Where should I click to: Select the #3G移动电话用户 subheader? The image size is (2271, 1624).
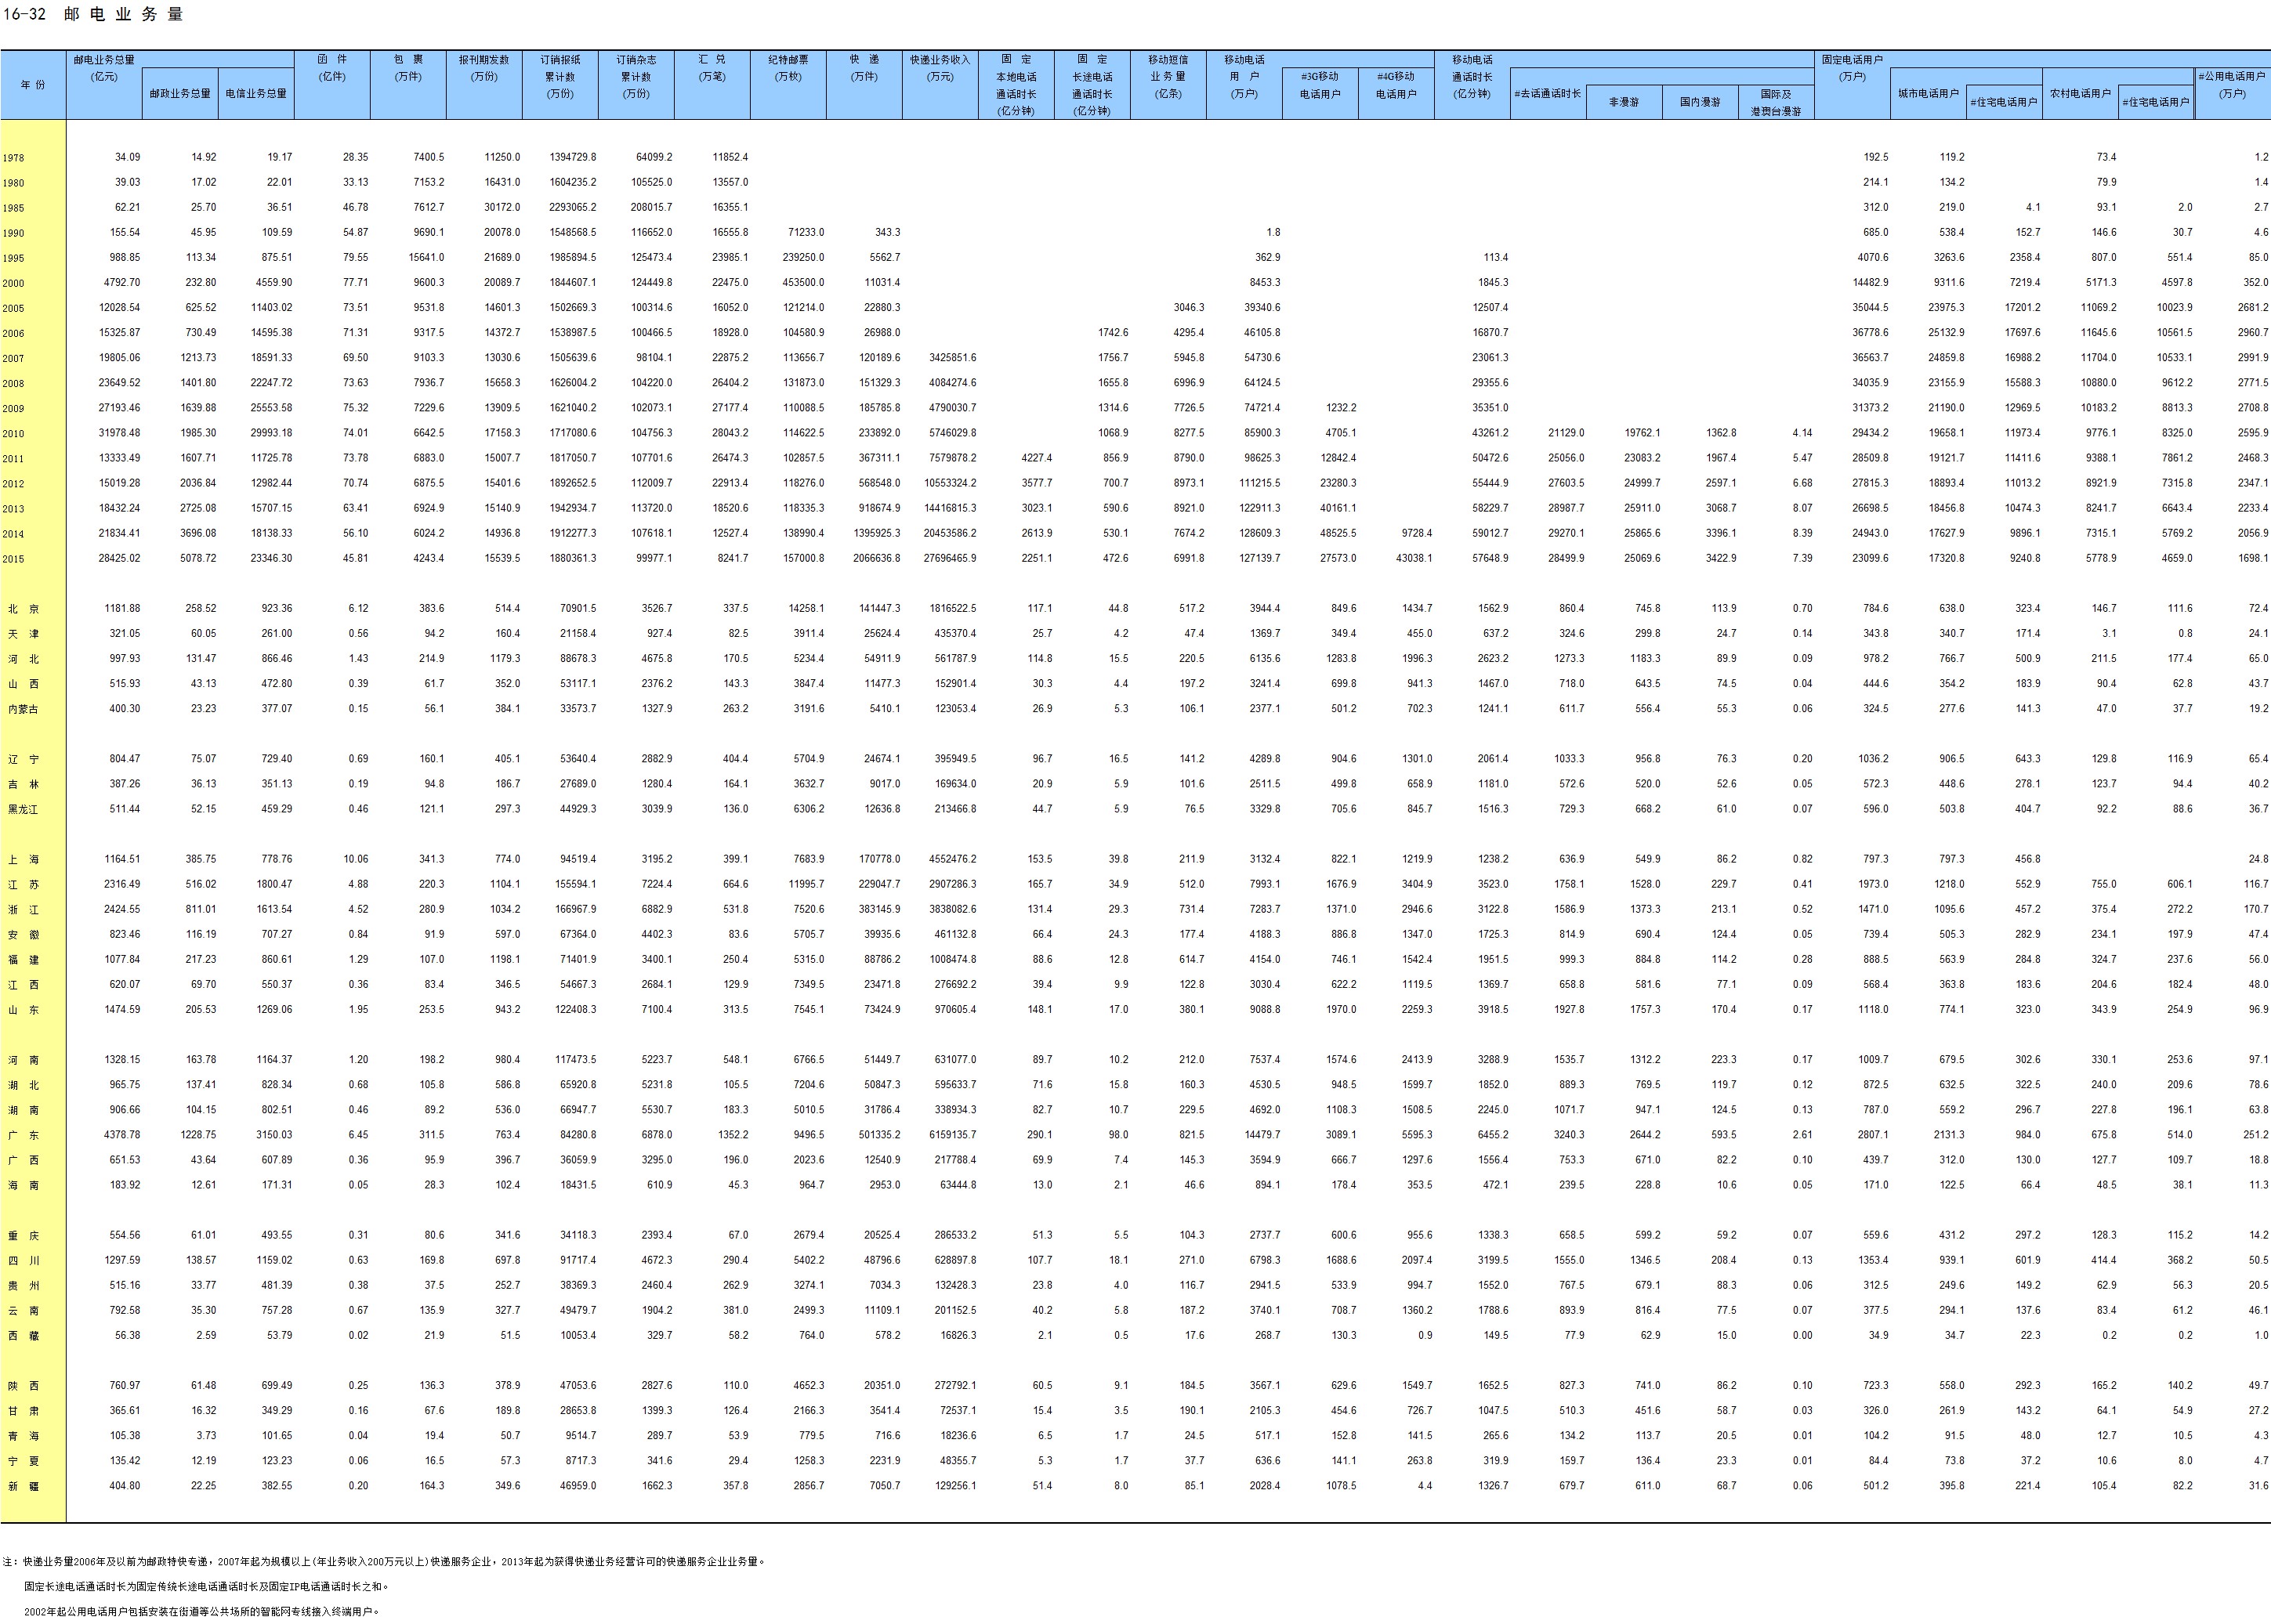pos(1320,85)
